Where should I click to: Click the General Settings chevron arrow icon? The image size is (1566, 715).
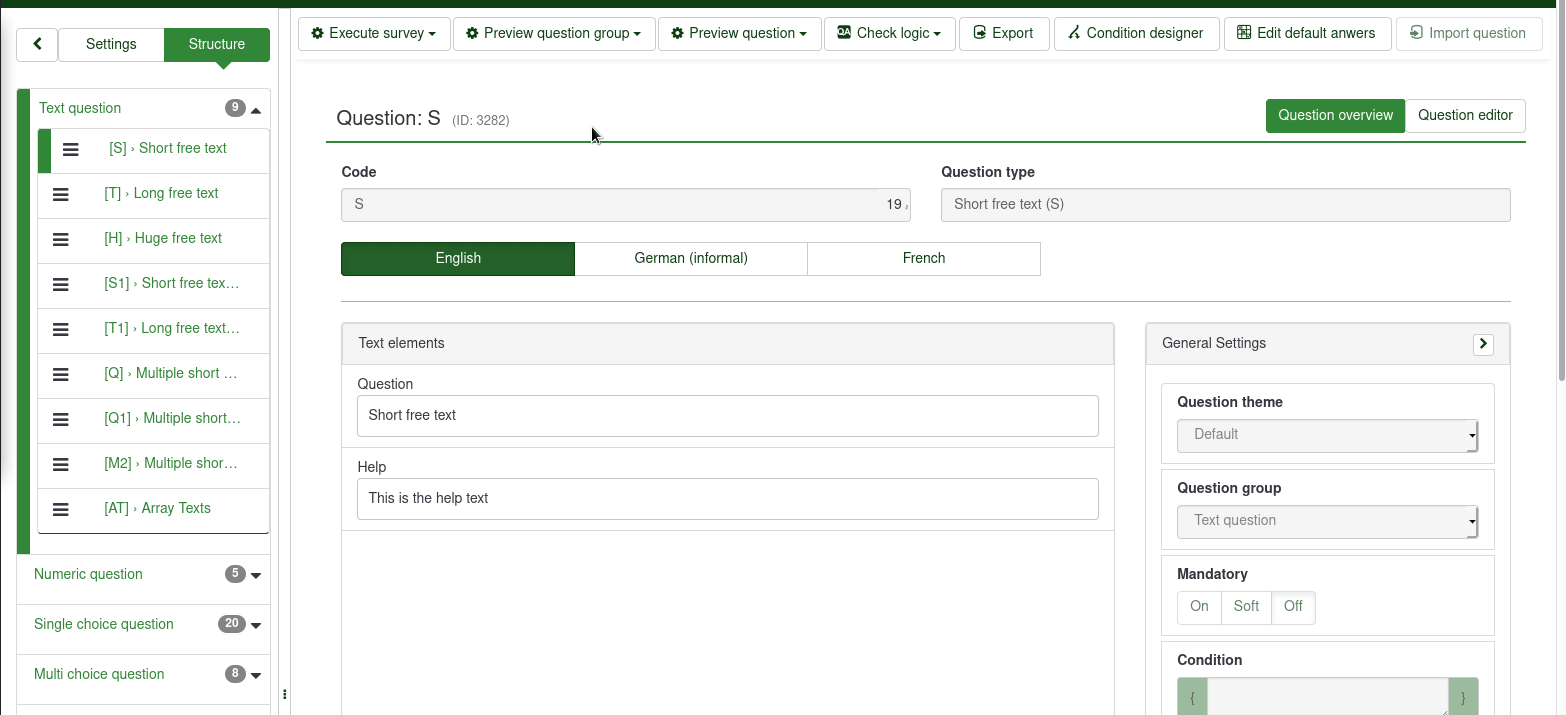pos(1483,344)
